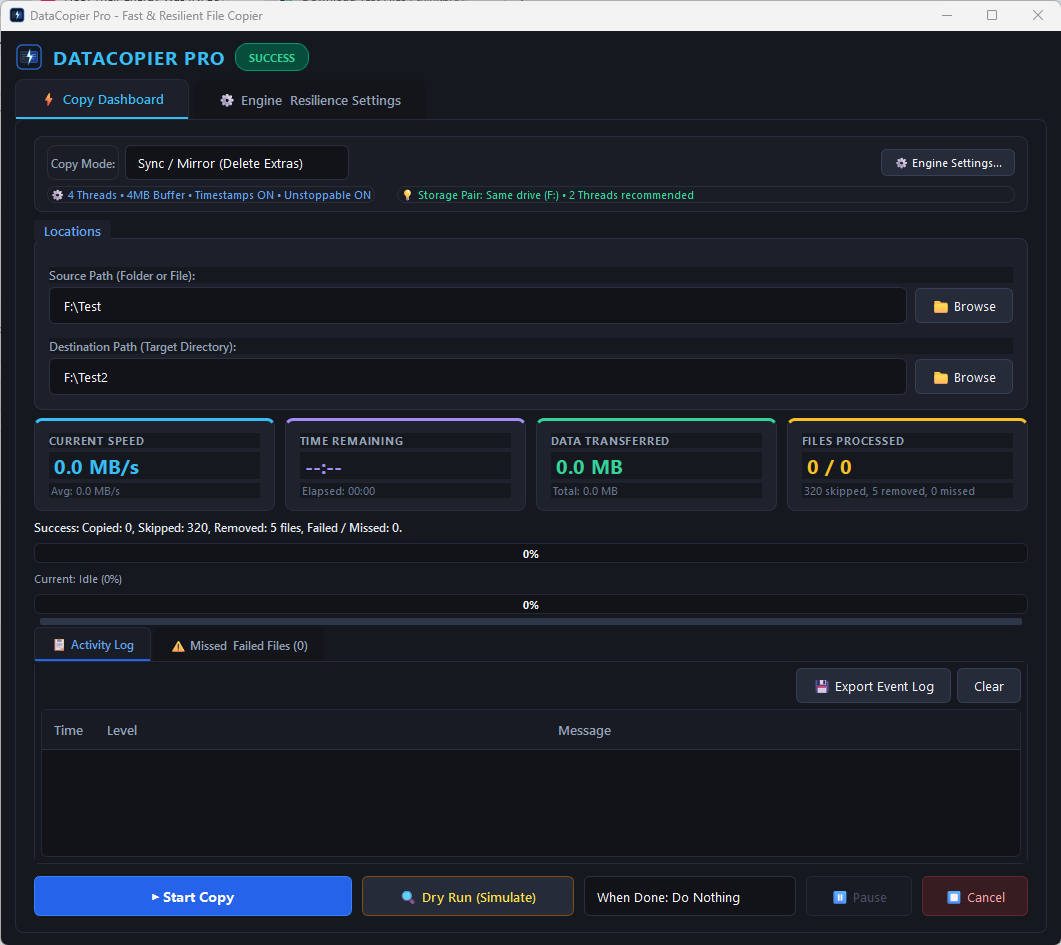The width and height of the screenshot is (1061, 945).
Task: Click the Total: 0.0 MB text
Action: [585, 491]
